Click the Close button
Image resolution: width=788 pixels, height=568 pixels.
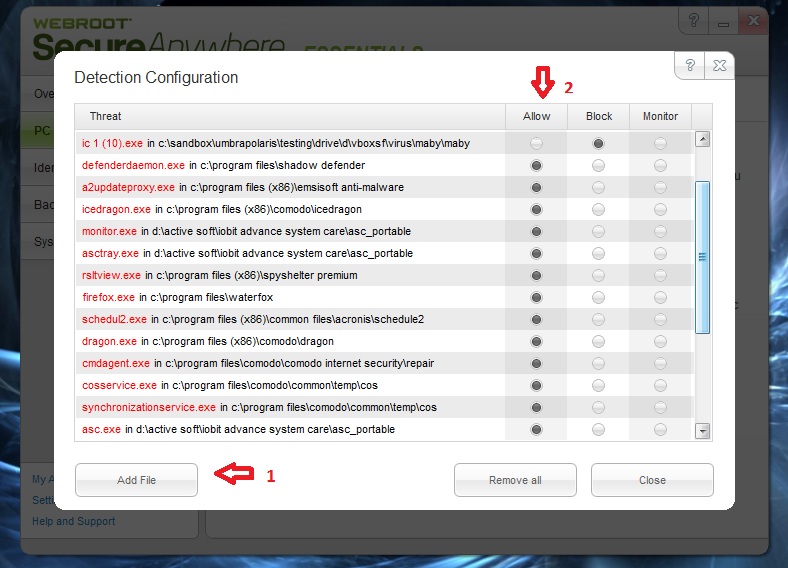pos(652,480)
